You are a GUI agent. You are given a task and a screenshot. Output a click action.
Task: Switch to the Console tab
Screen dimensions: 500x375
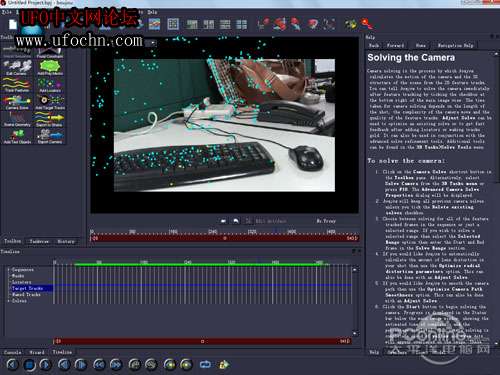(13, 352)
